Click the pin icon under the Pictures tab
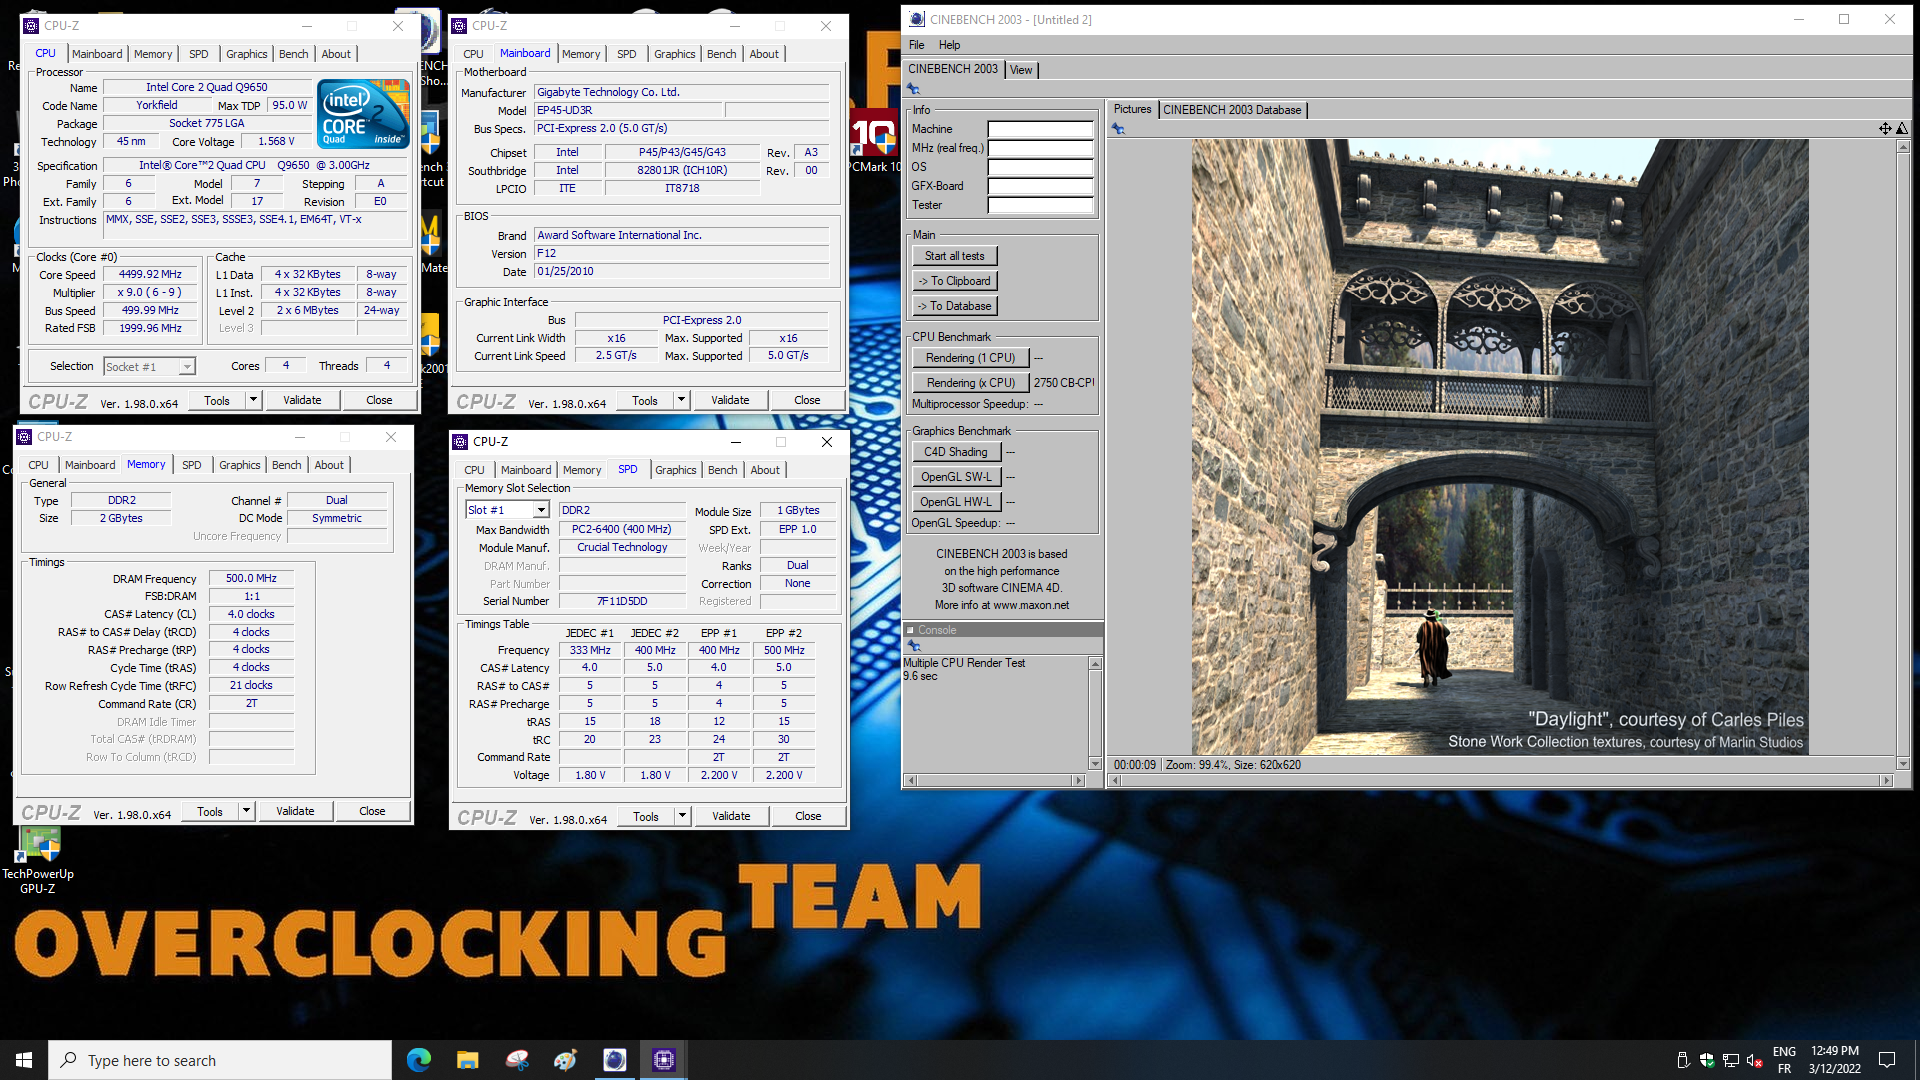Viewport: 1920px width, 1080px height. (x=1118, y=129)
